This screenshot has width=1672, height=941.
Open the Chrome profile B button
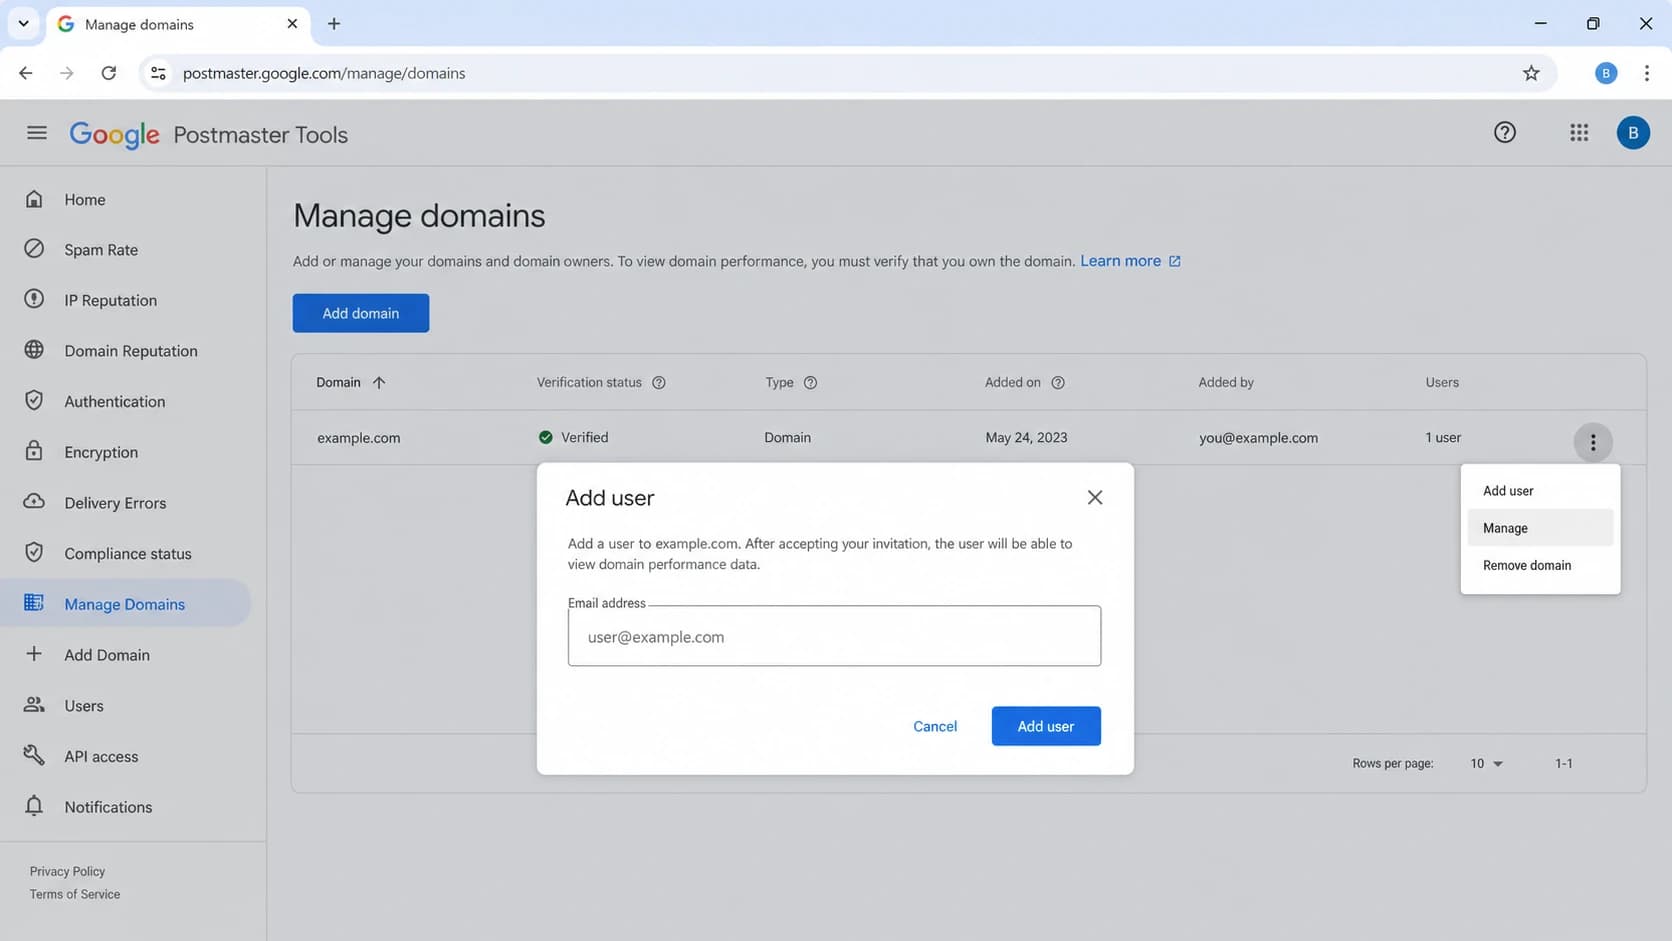pos(1606,73)
